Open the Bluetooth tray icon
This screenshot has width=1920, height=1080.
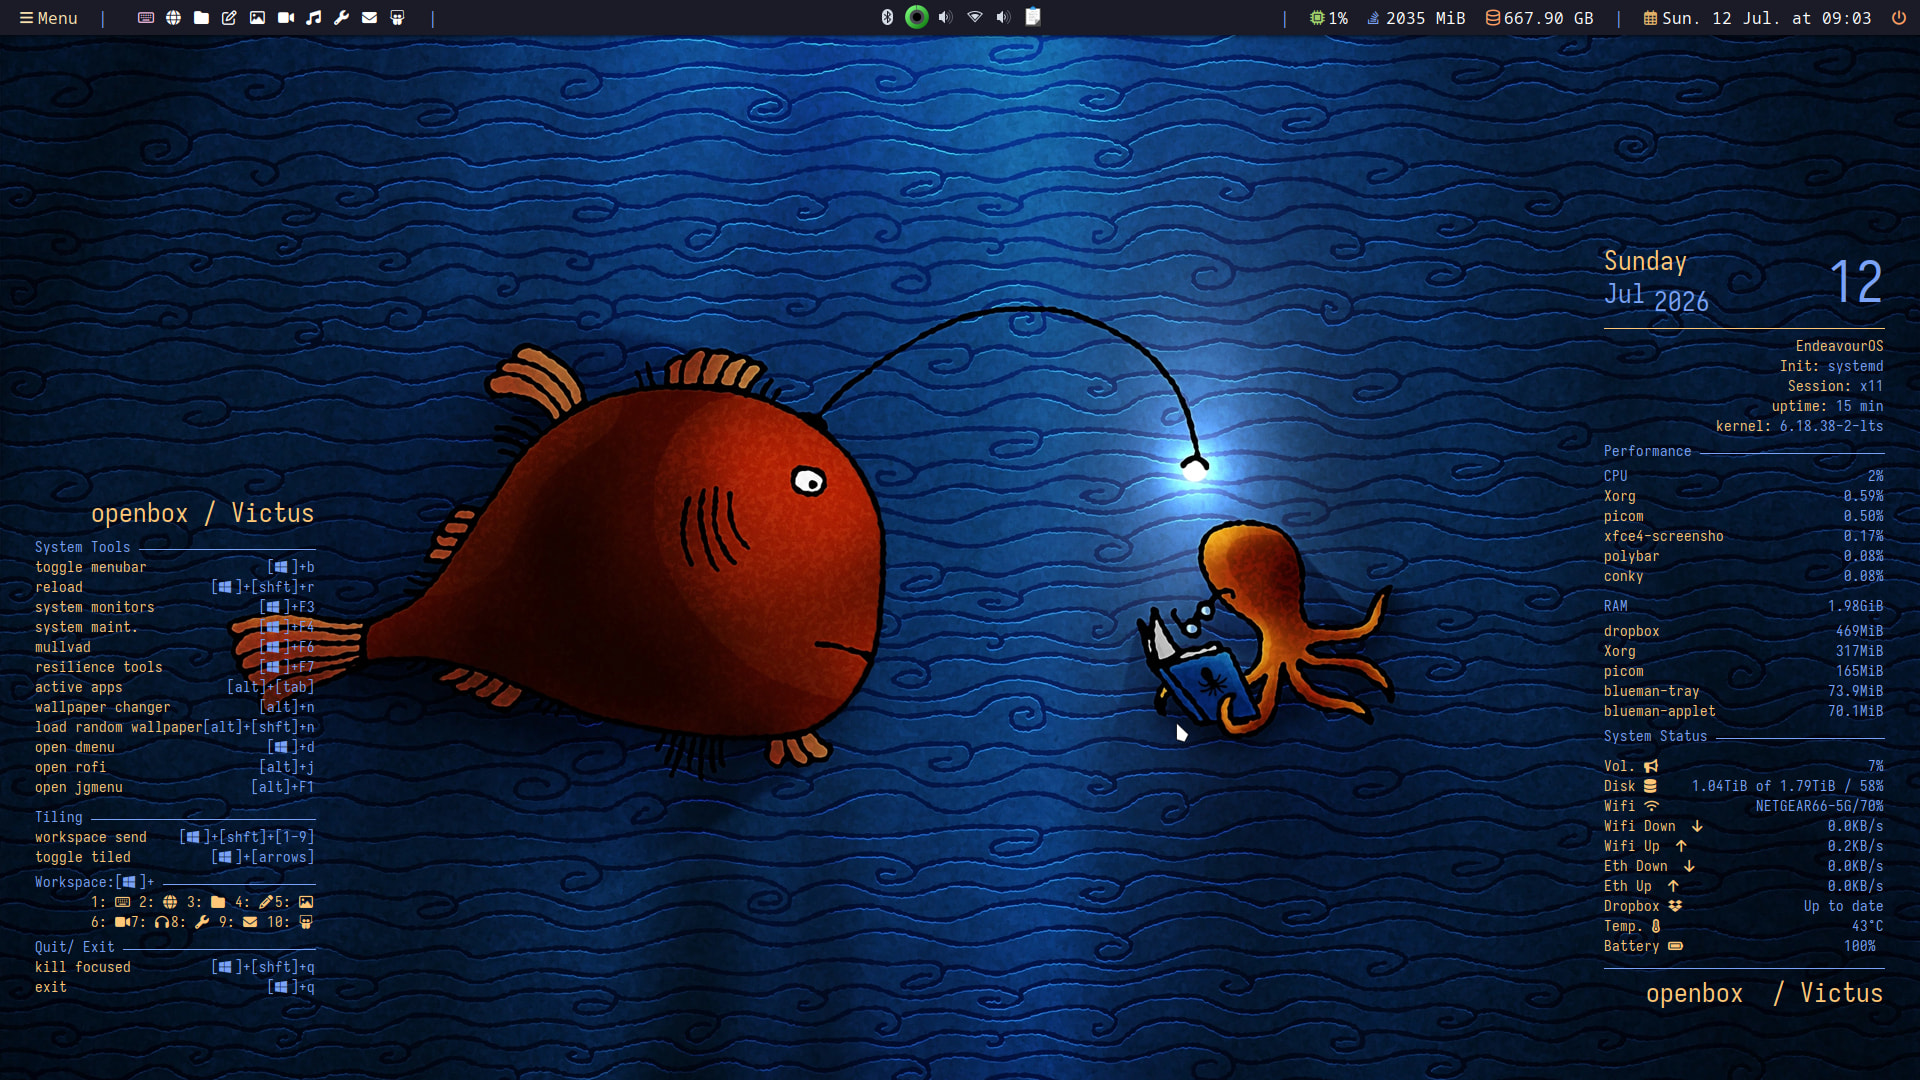tap(887, 17)
